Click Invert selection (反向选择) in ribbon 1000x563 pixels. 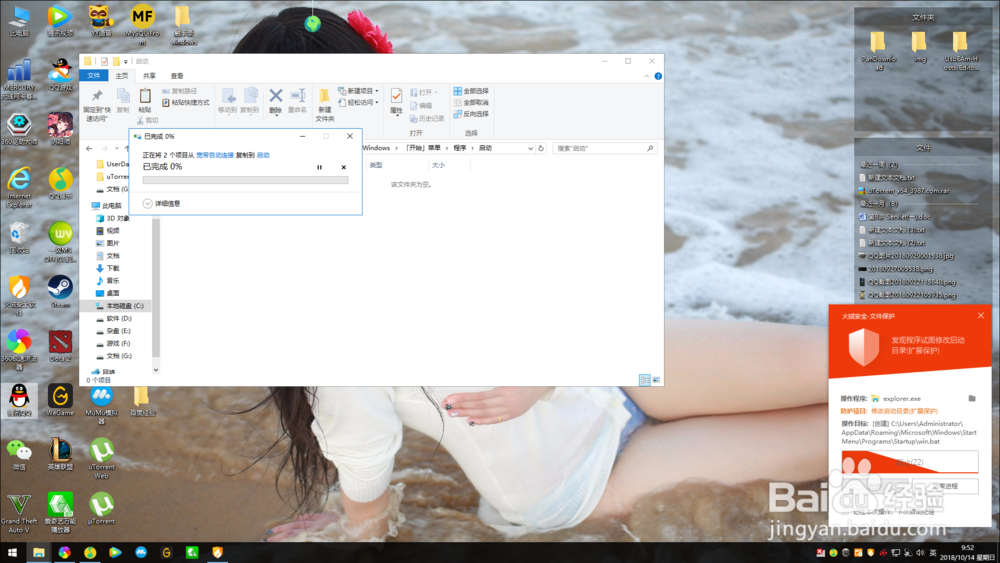click(x=471, y=114)
